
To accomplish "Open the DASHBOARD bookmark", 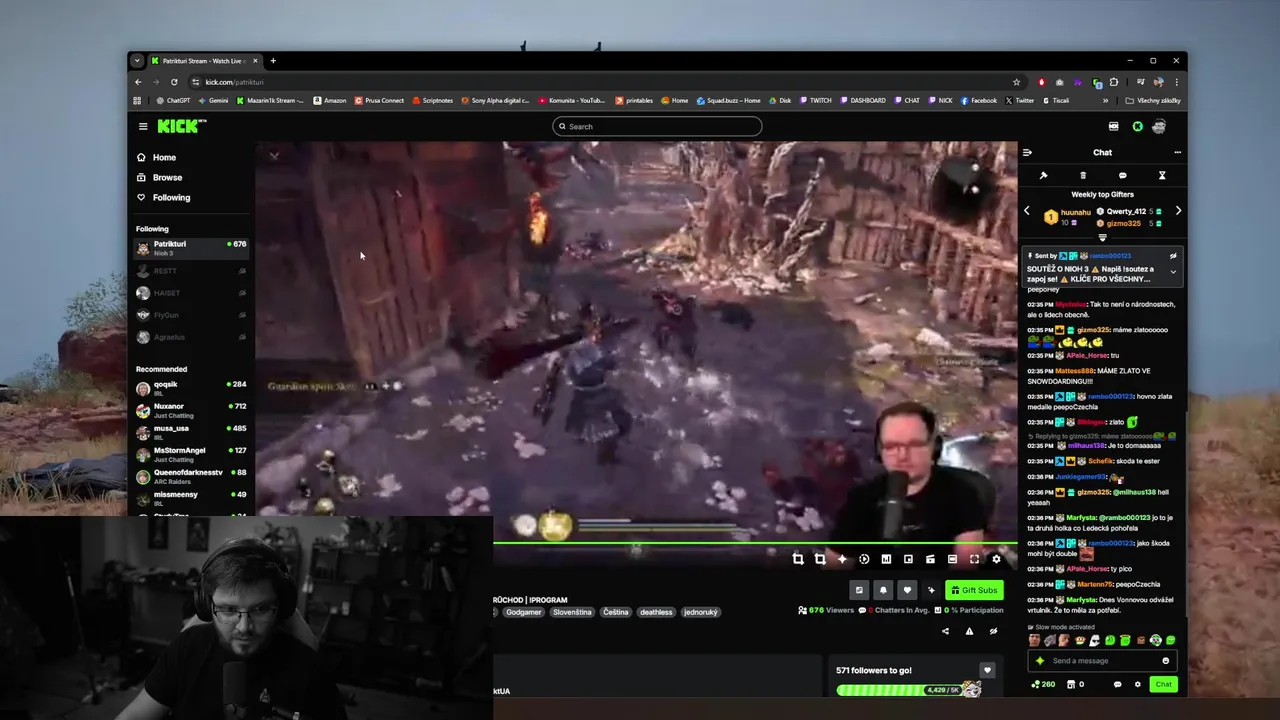I will pyautogui.click(x=863, y=100).
